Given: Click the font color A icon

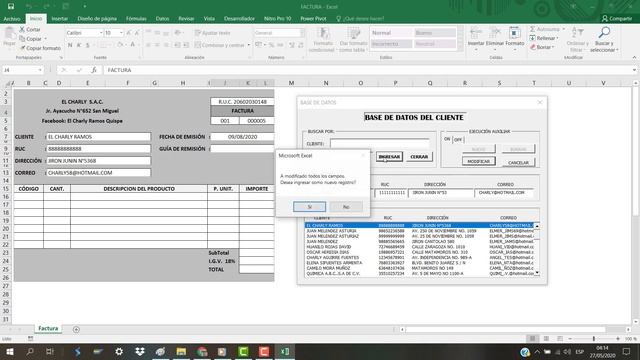Looking at the screenshot, I should [x=132, y=45].
